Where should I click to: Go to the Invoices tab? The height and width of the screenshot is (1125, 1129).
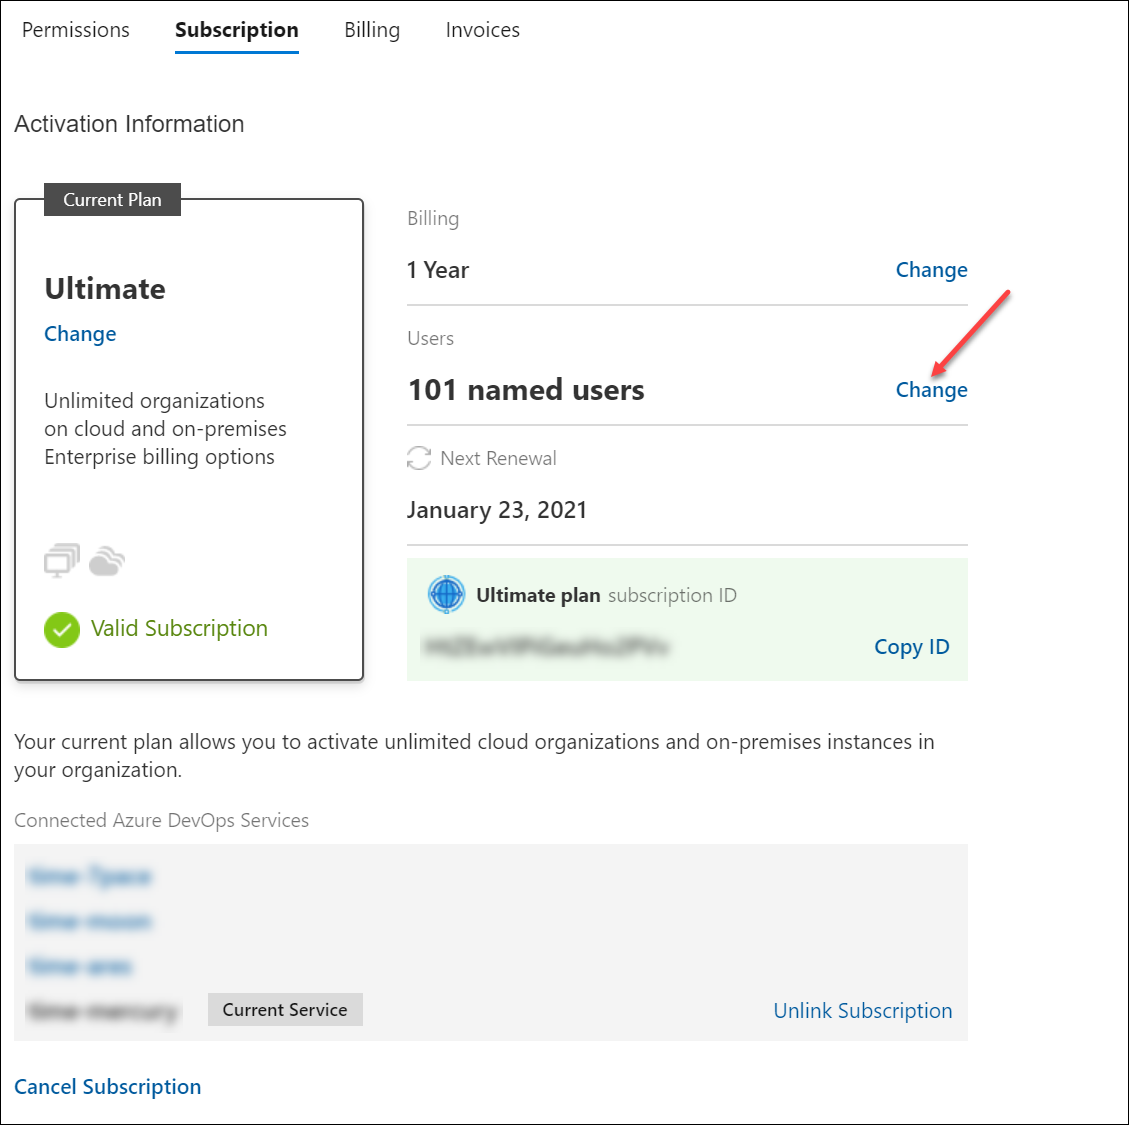[x=482, y=30]
